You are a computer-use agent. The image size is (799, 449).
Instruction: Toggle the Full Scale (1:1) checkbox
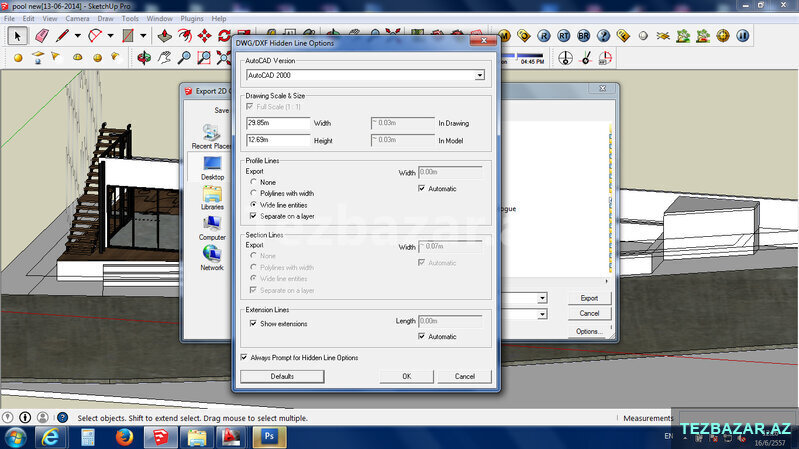point(250,107)
